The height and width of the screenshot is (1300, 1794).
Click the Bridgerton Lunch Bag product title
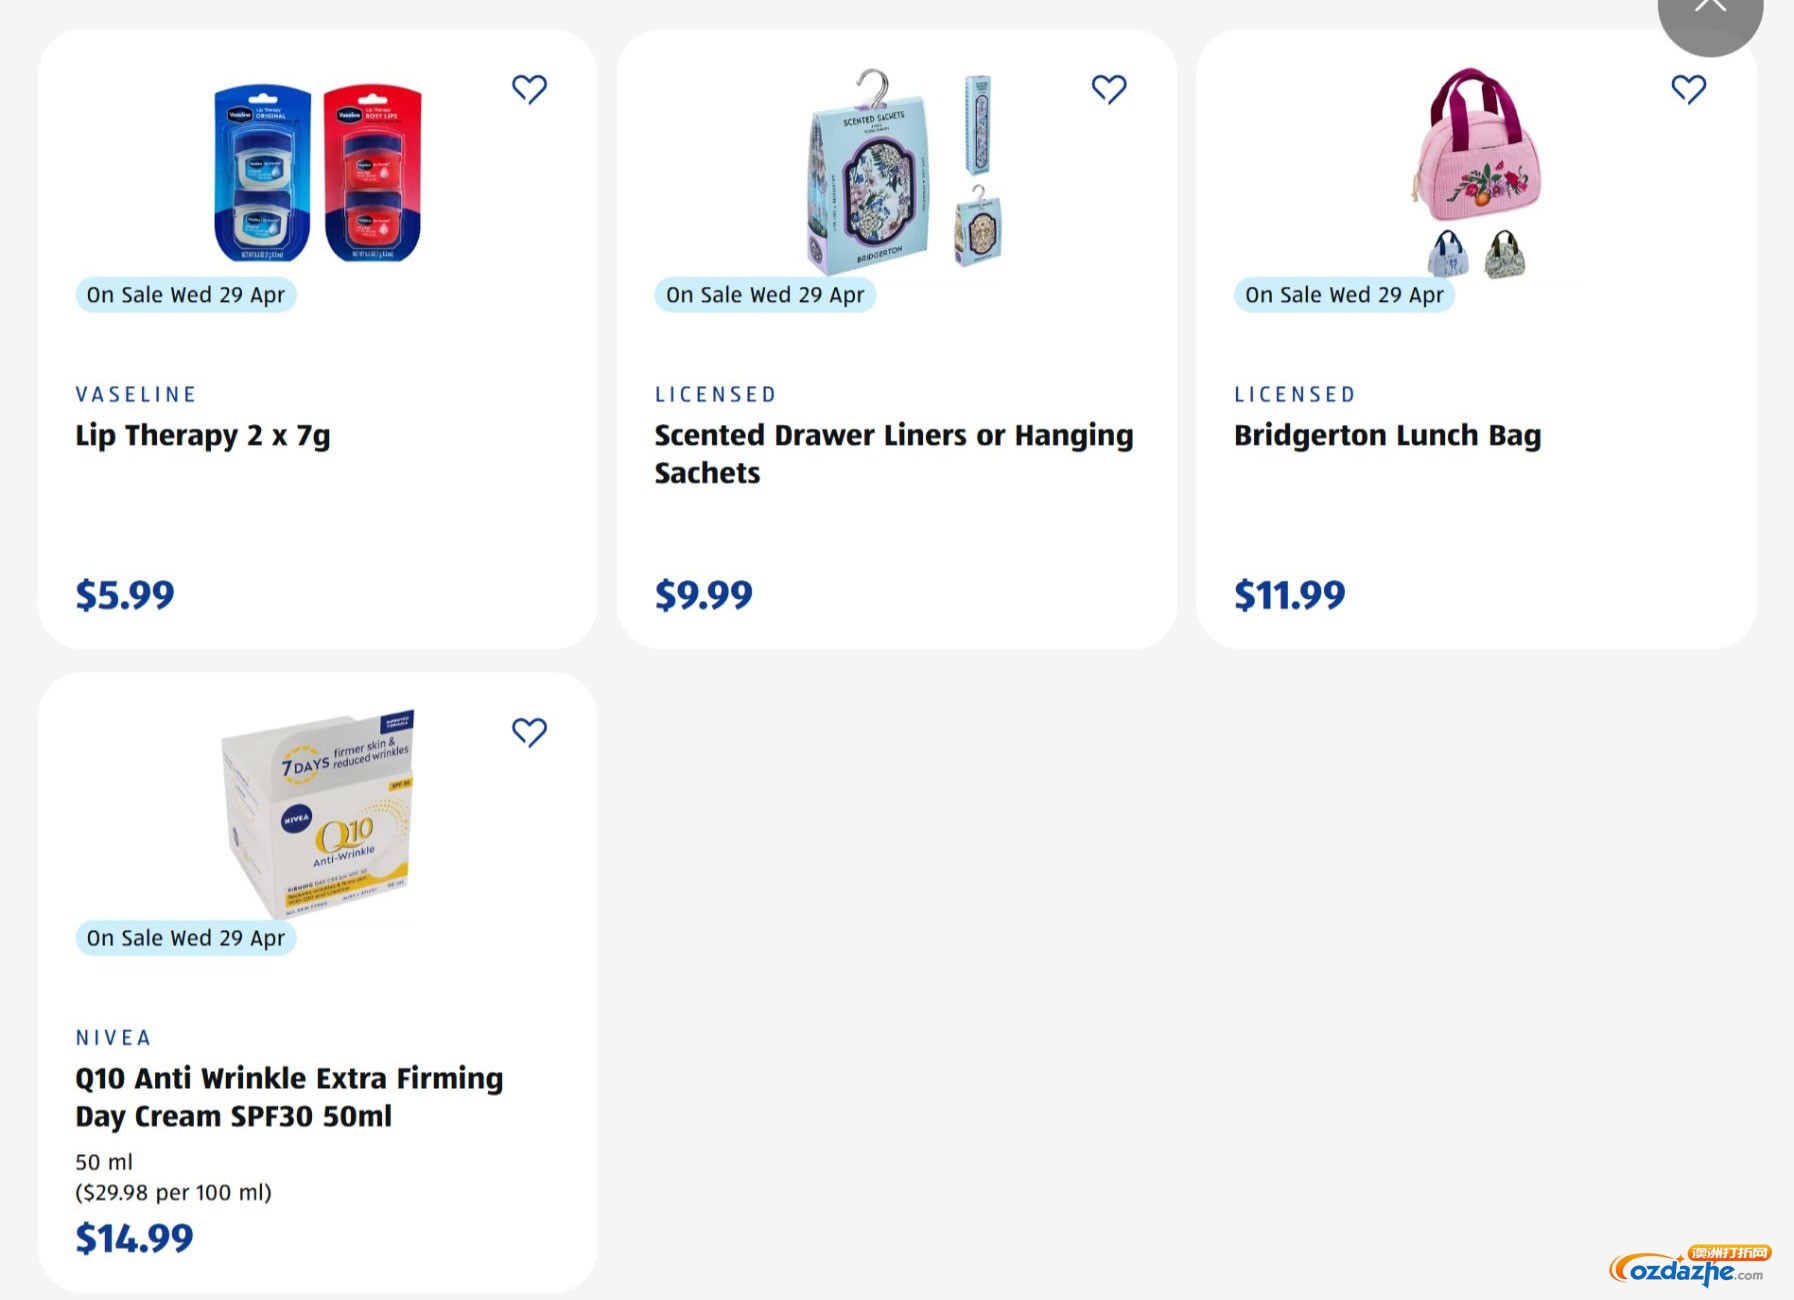pyautogui.click(x=1387, y=436)
